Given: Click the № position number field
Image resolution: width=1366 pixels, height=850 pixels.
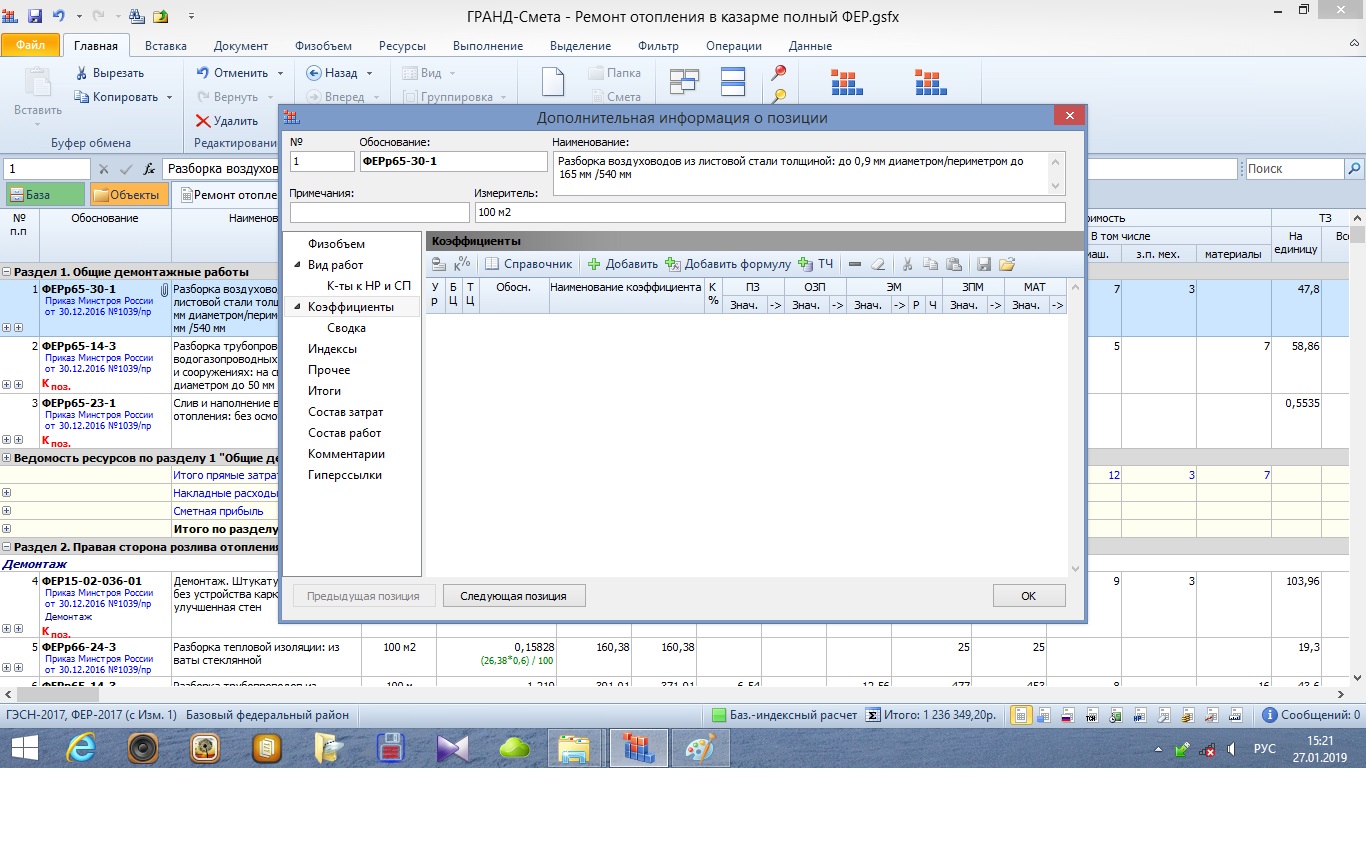Looking at the screenshot, I should [322, 161].
